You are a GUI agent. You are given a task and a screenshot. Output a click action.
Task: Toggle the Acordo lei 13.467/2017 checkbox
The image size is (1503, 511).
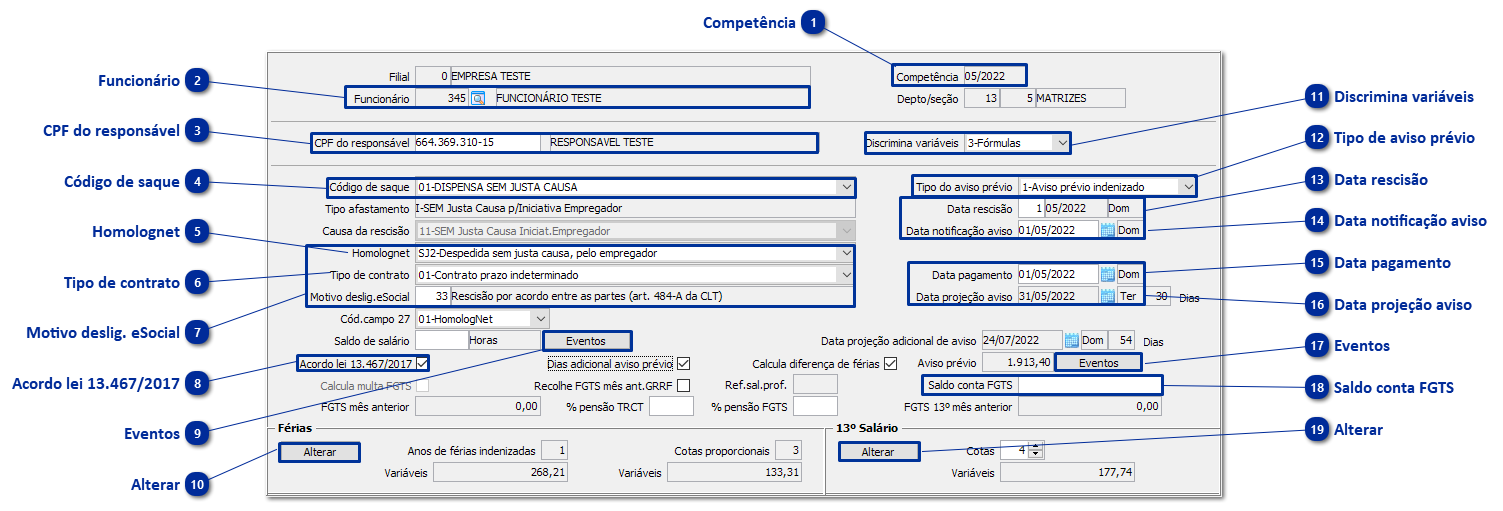[423, 363]
